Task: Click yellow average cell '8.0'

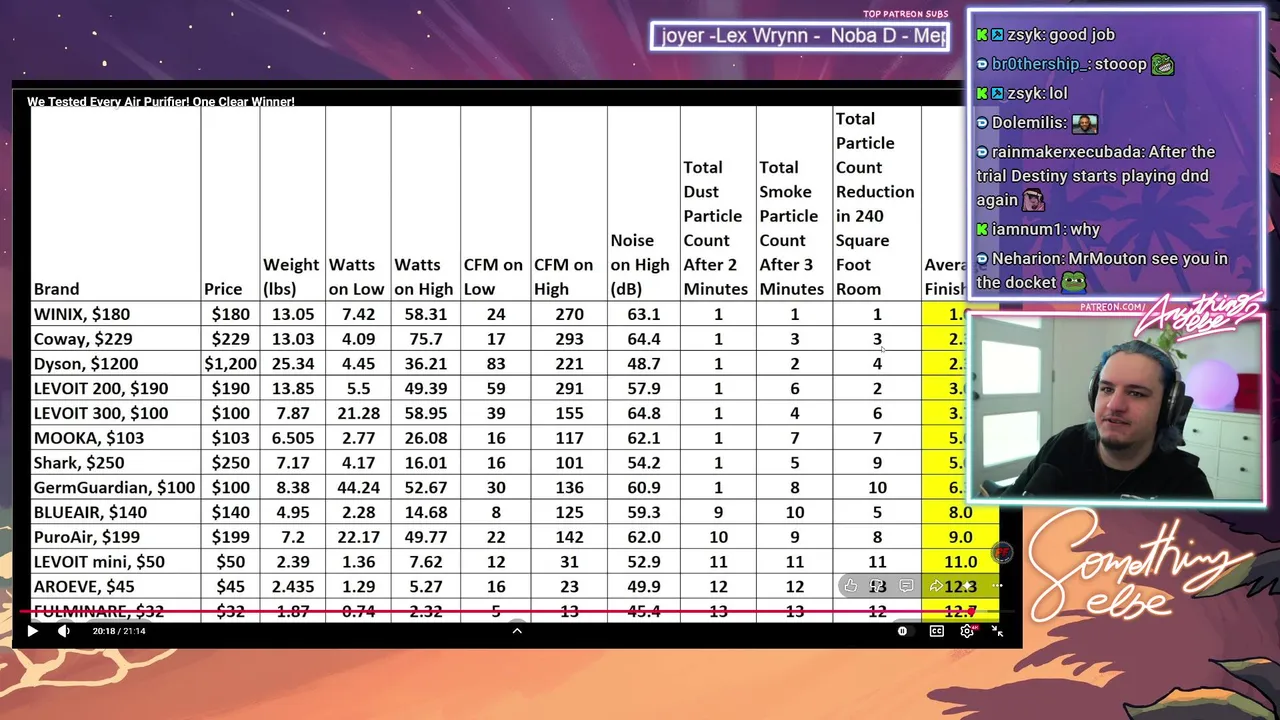Action: coord(960,512)
